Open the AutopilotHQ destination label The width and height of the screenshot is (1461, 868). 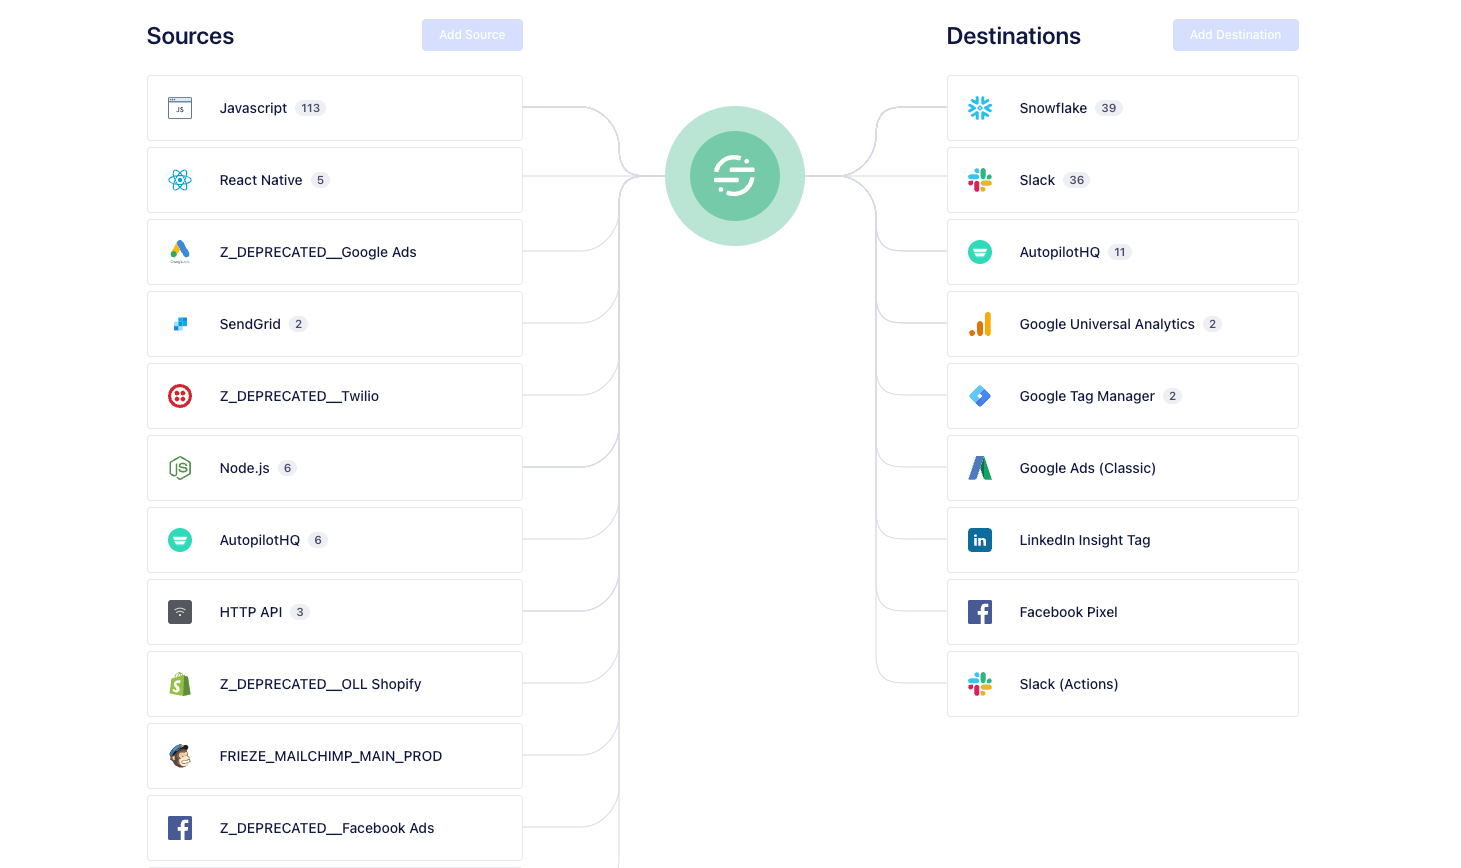1060,252
